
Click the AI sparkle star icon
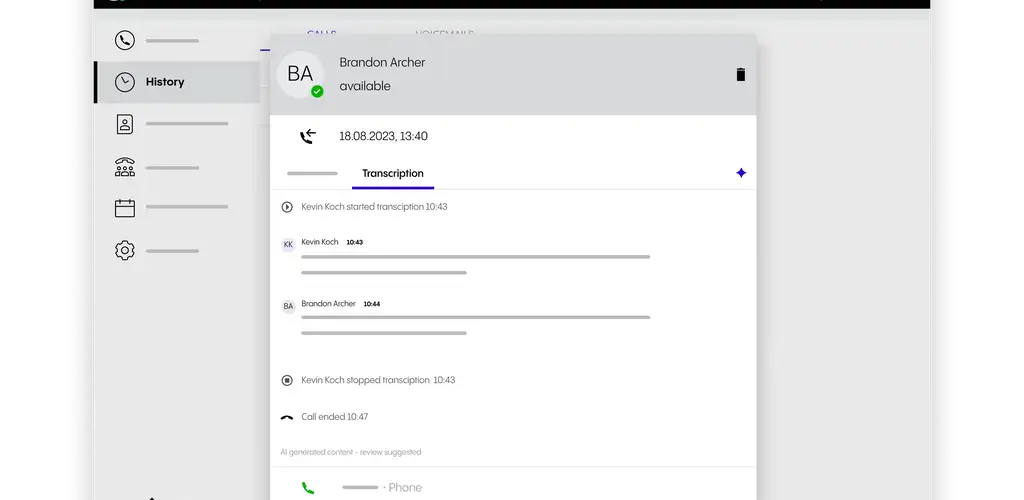741,173
